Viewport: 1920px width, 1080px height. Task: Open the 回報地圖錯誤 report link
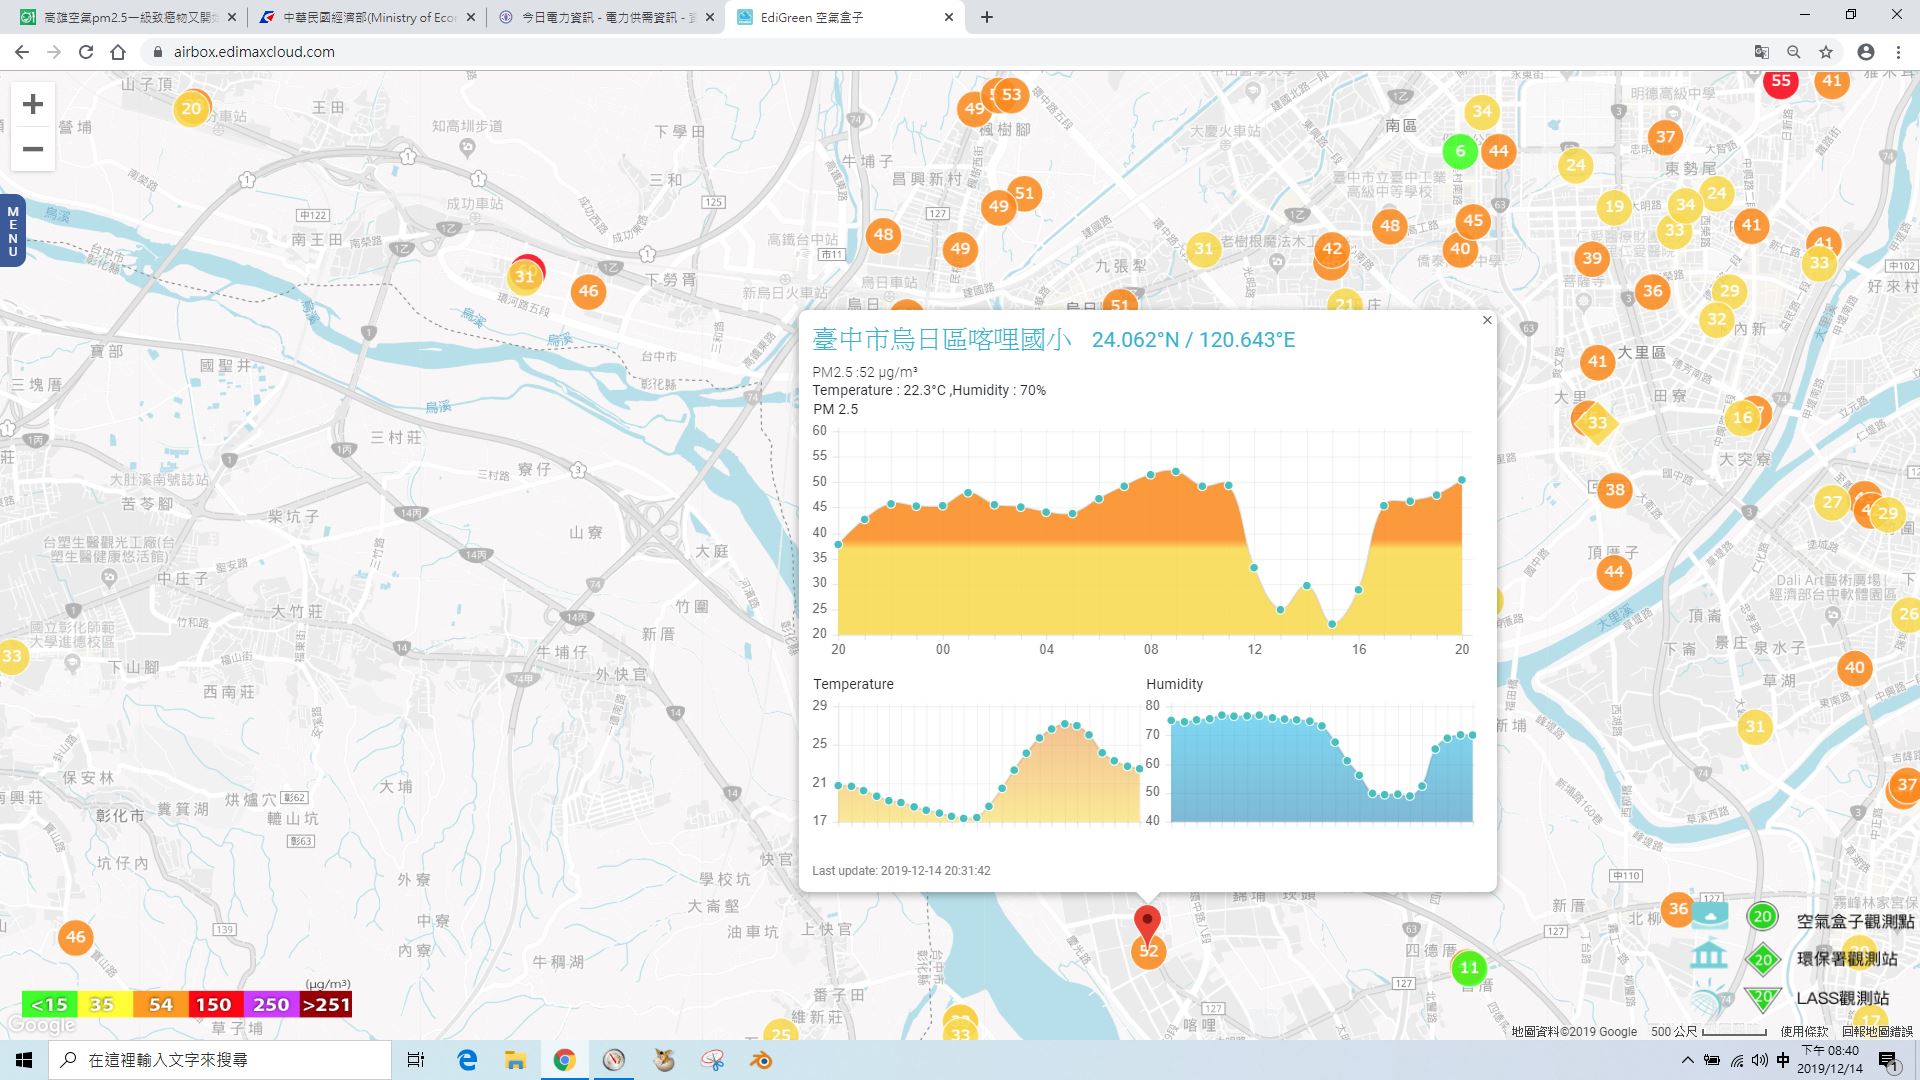coord(1877,1031)
